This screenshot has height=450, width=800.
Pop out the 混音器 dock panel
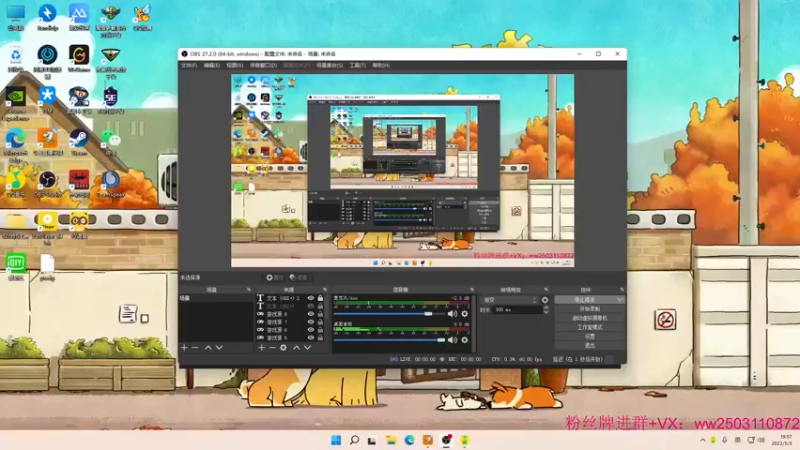coord(471,290)
